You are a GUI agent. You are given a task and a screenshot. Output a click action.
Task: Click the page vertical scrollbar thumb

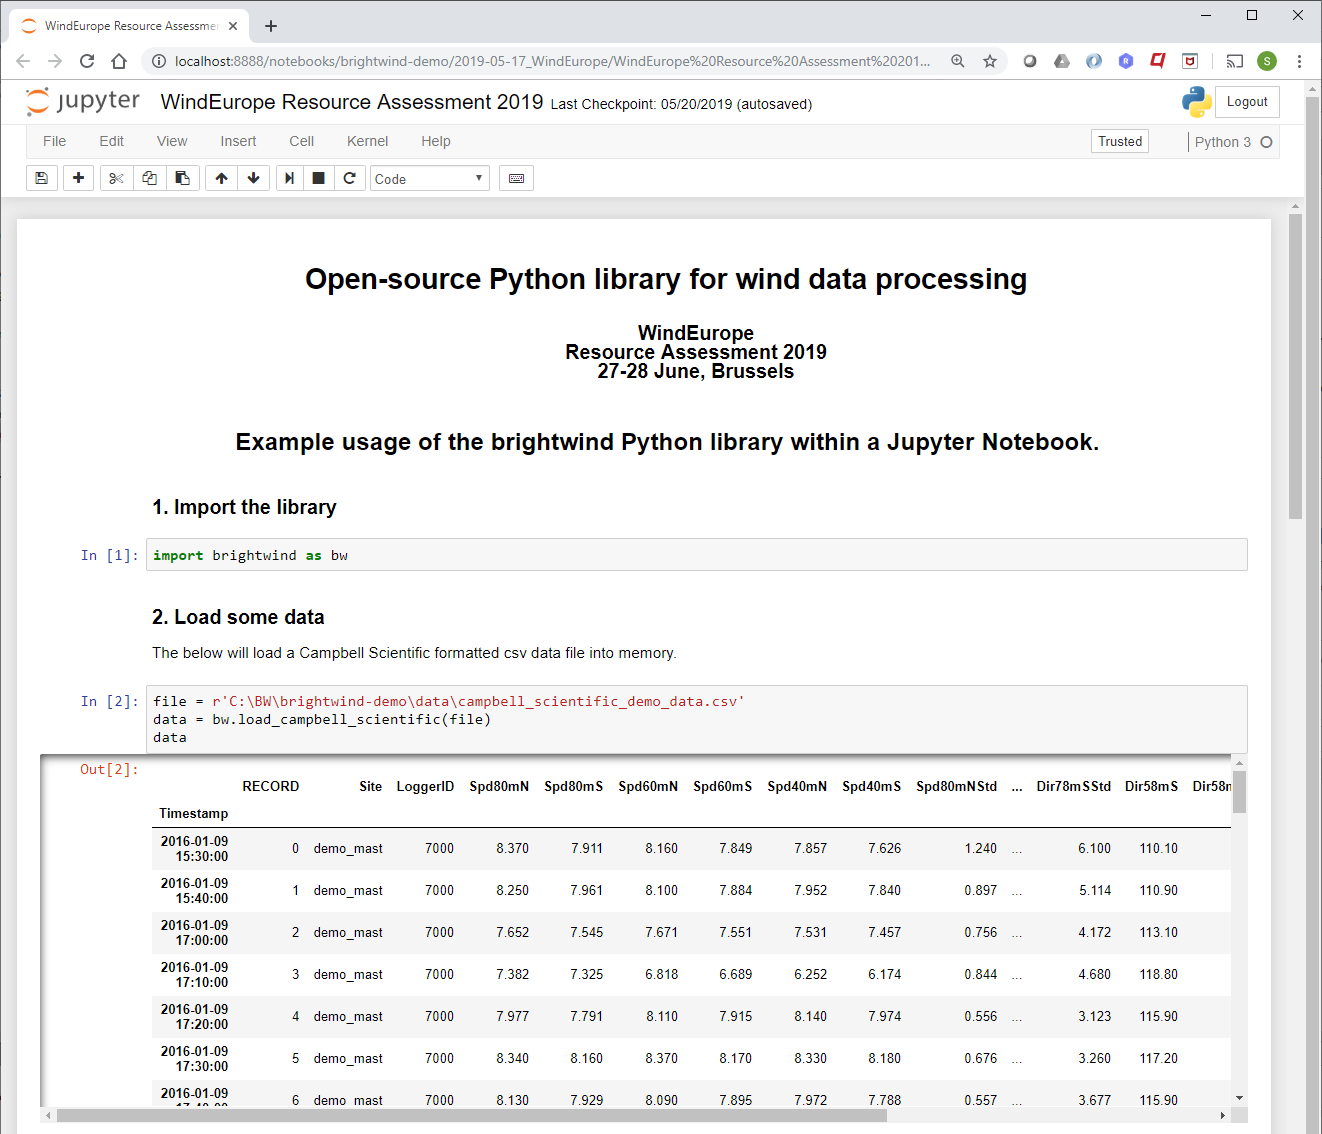[x=1295, y=366]
